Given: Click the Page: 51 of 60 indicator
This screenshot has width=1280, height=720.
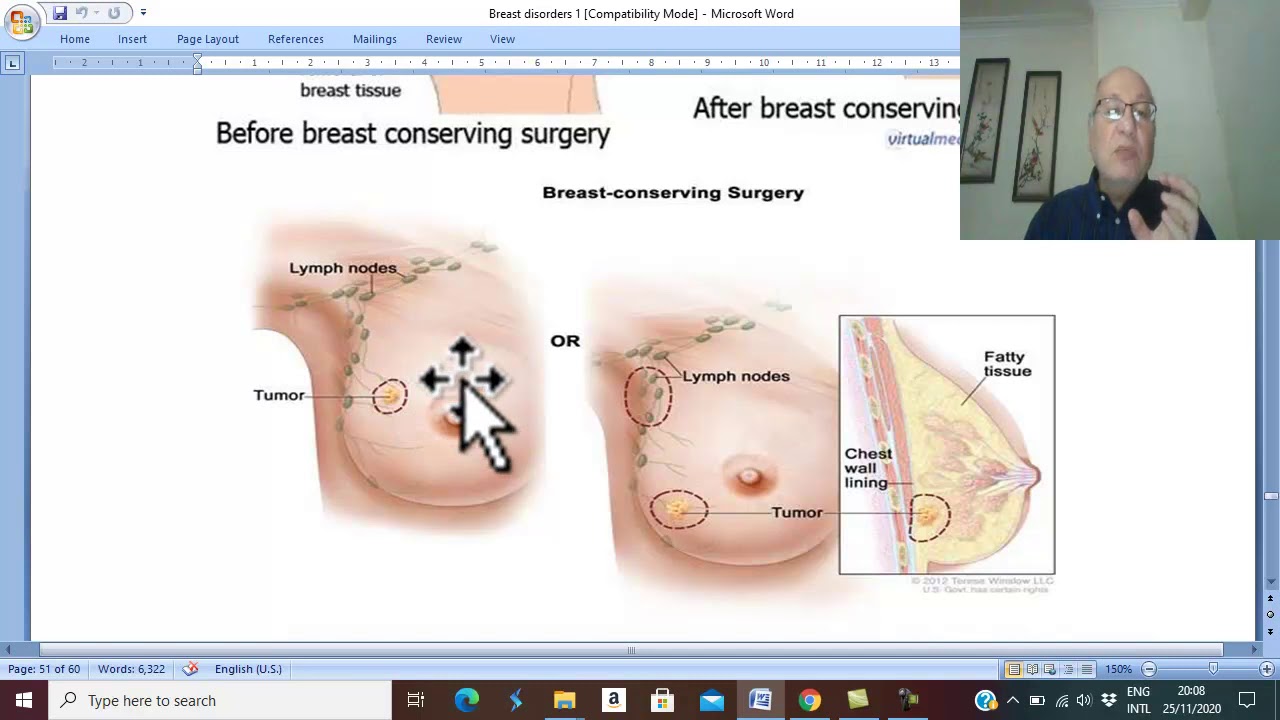Looking at the screenshot, I should (x=44, y=669).
